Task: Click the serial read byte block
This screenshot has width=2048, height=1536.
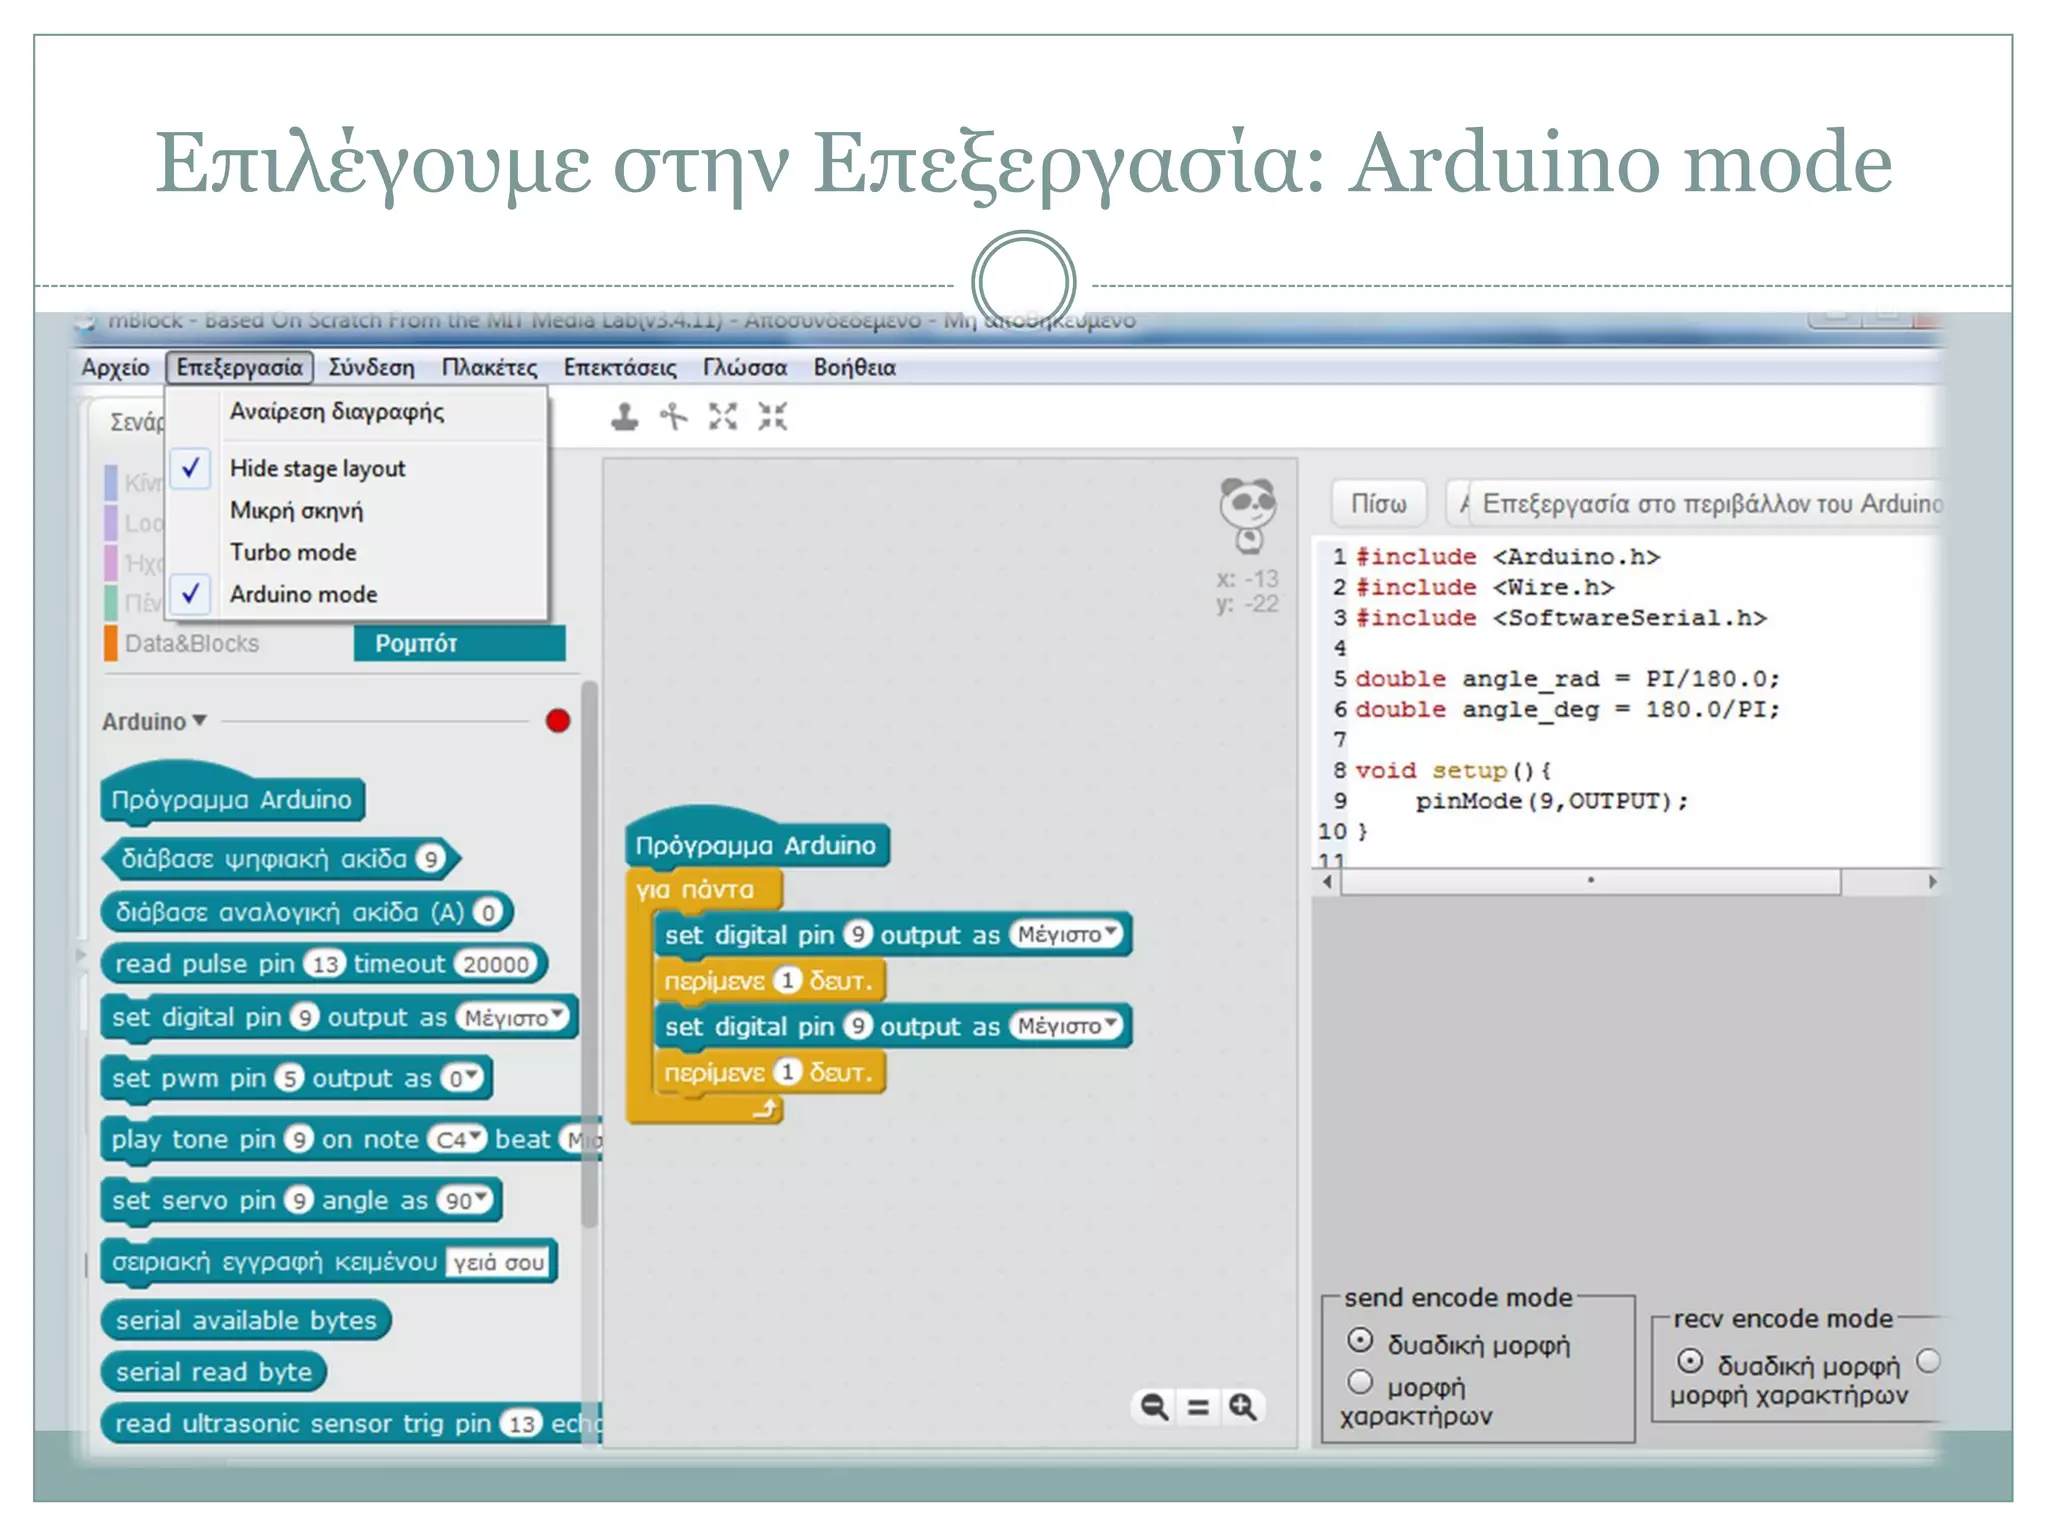Action: pyautogui.click(x=214, y=1372)
